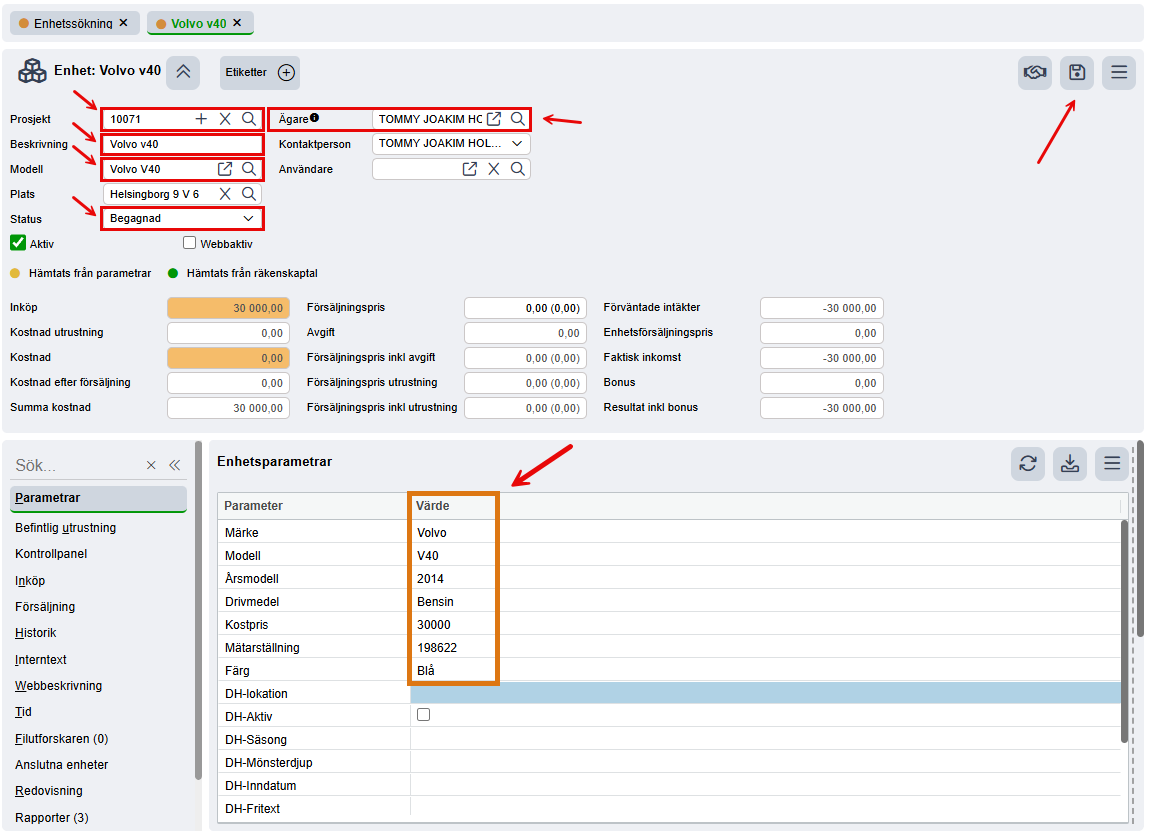This screenshot has height=835, width=1149.
Task: Close the Enhetssökning tab
Action: [124, 23]
